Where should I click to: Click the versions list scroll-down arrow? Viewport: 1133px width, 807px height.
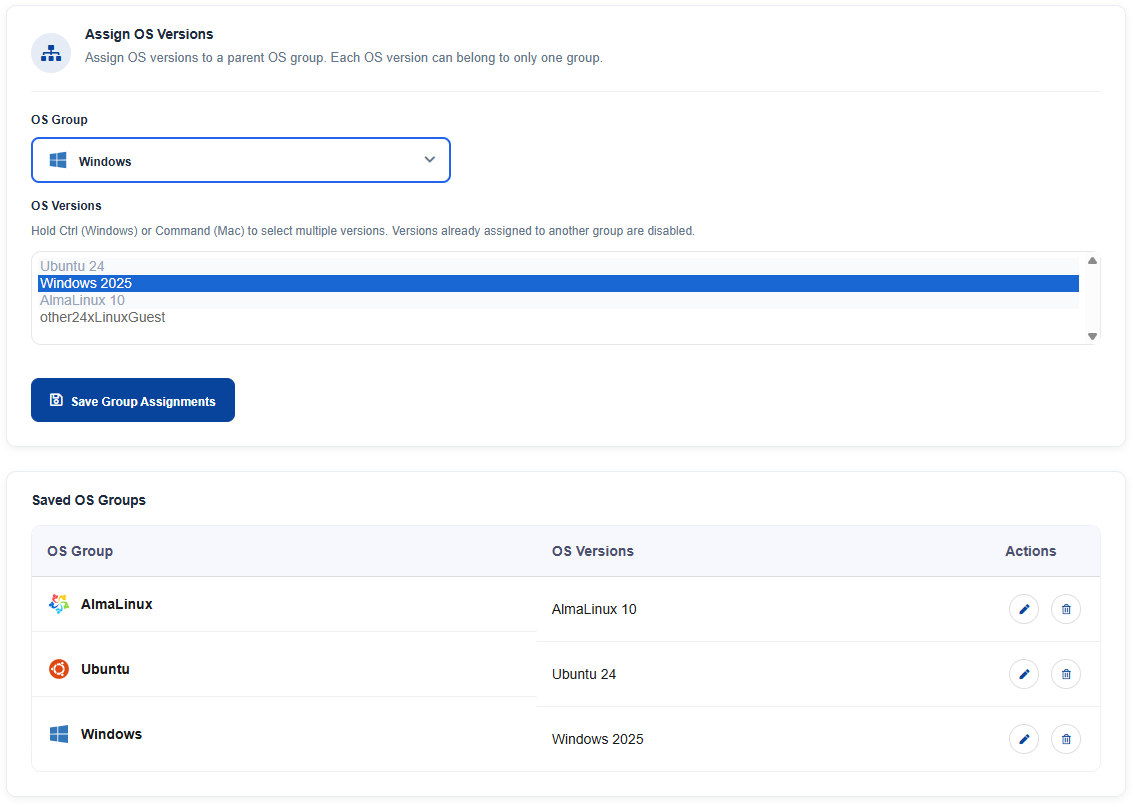pos(1093,336)
